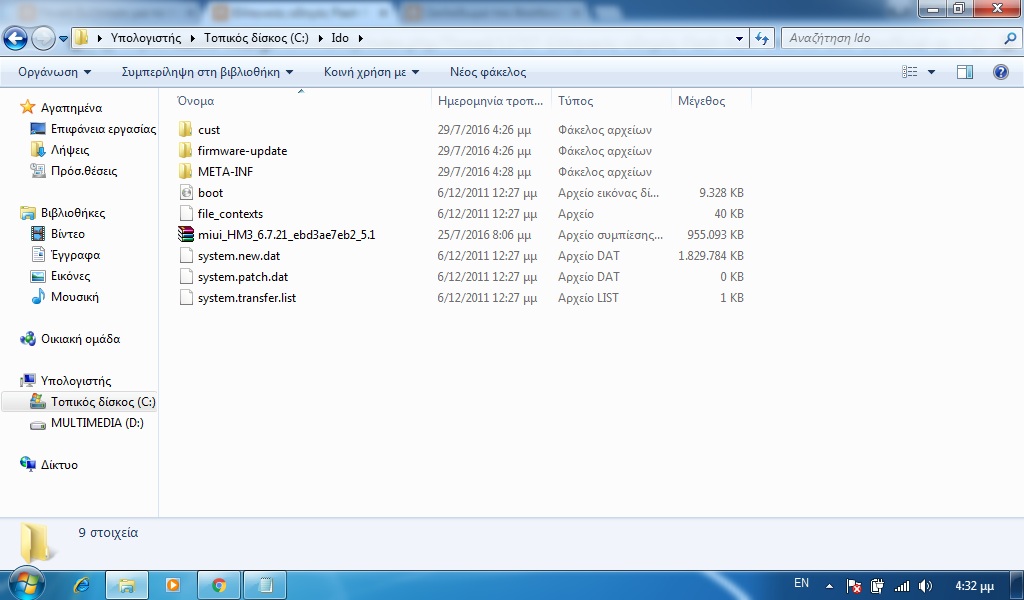This screenshot has height=600, width=1024.
Task: Click the file name 'miui_HM3_6.7.21_ebd3ae7eb2_5.1'
Action: (287, 234)
